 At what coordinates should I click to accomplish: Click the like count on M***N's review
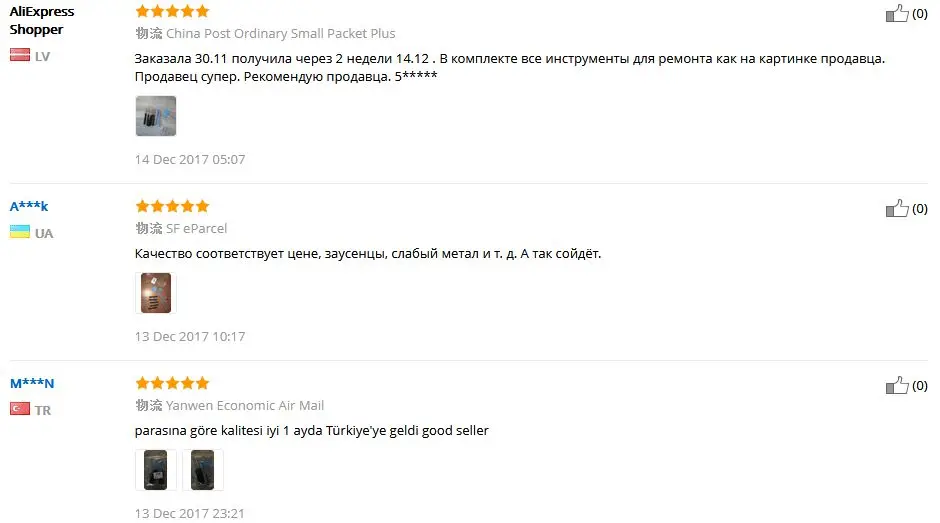click(920, 385)
